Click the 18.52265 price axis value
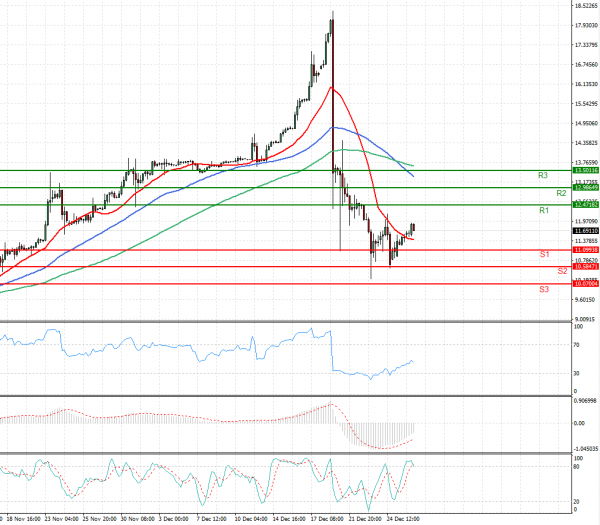Image resolution: width=600 pixels, height=525 pixels. tap(587, 6)
